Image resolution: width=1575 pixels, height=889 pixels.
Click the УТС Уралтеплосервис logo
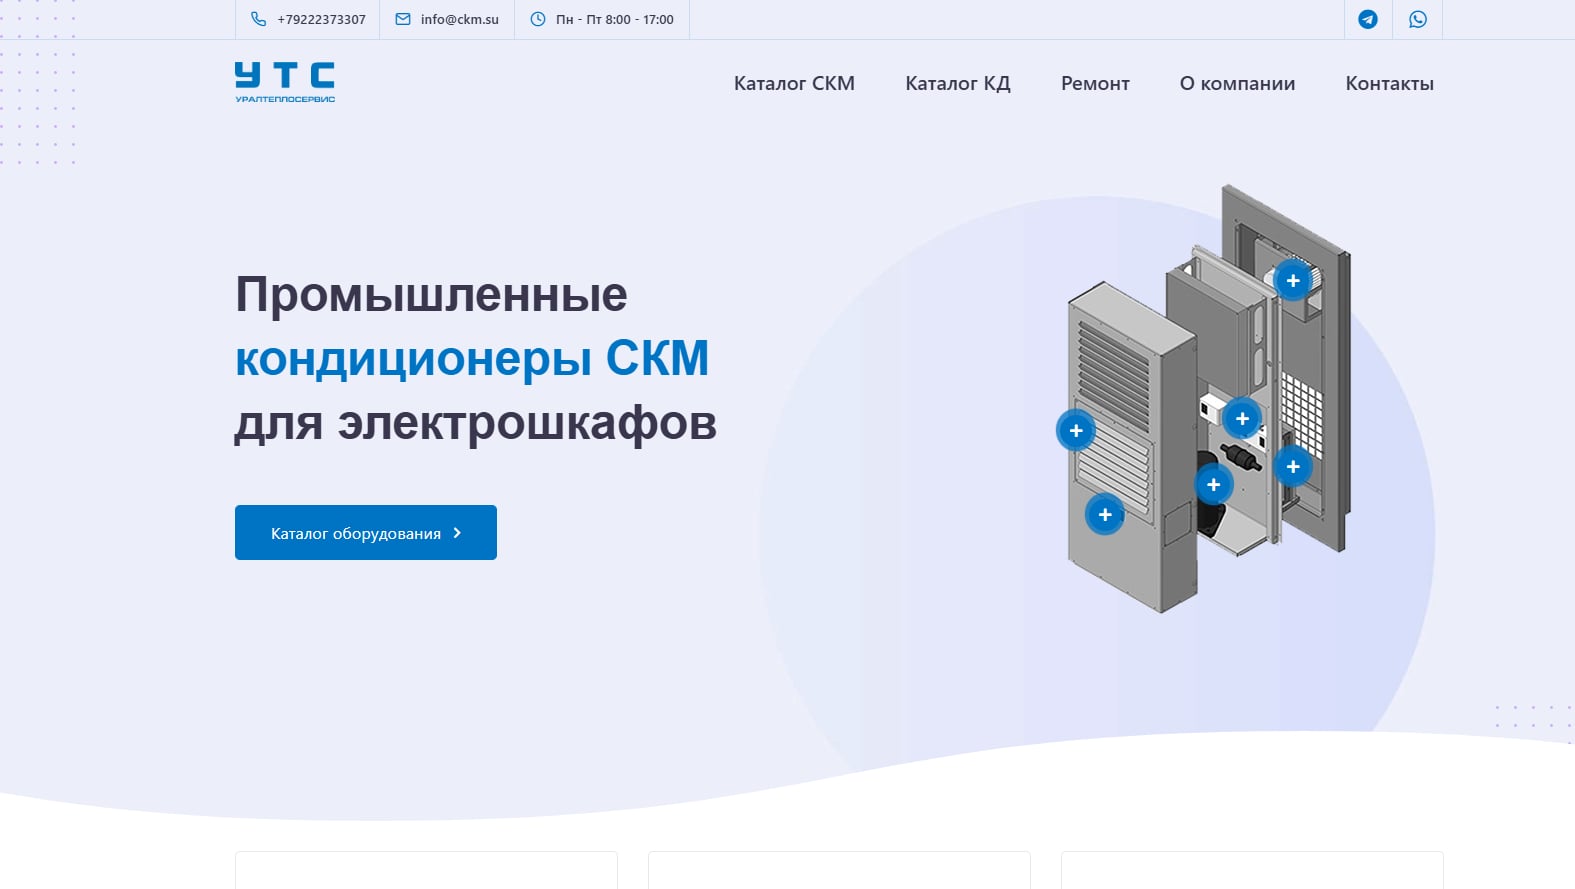[x=285, y=82]
